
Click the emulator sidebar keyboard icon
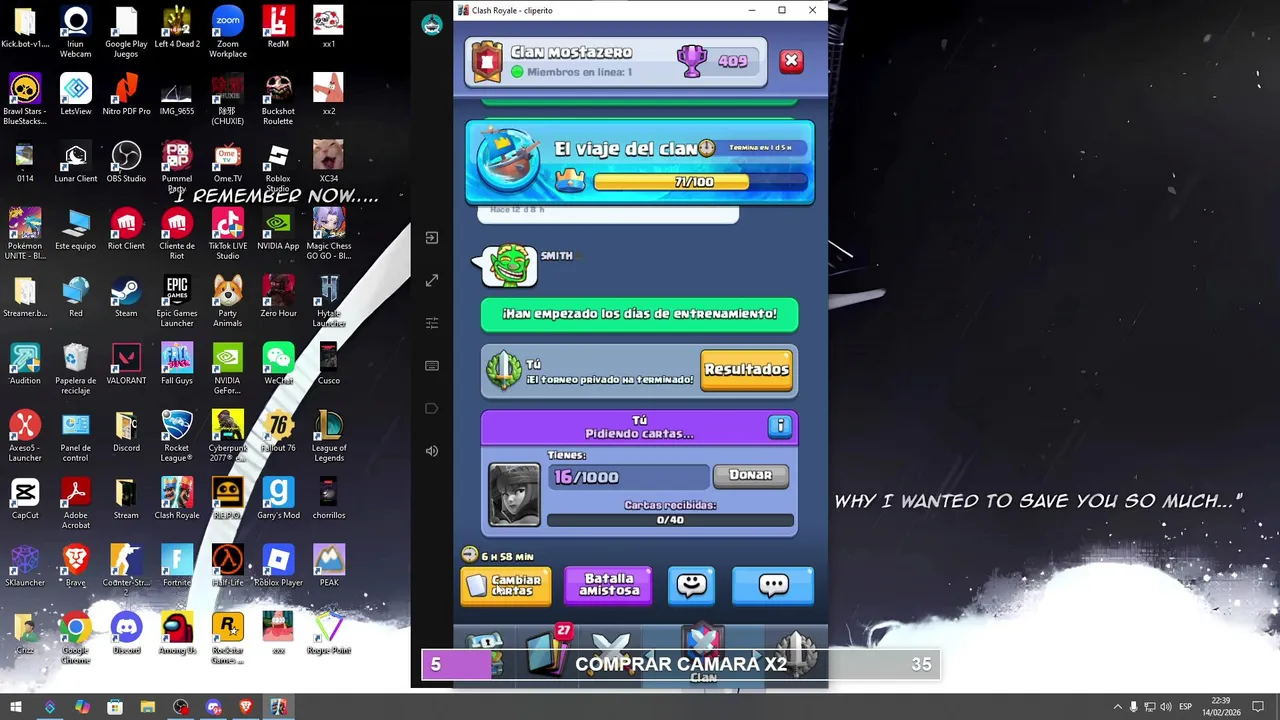[432, 366]
